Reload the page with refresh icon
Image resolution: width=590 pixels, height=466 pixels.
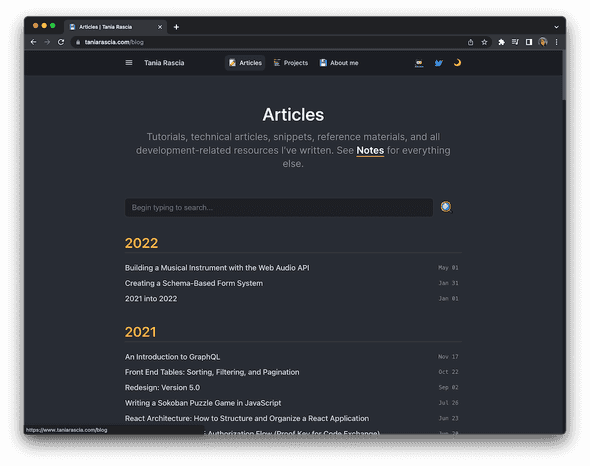[61, 42]
